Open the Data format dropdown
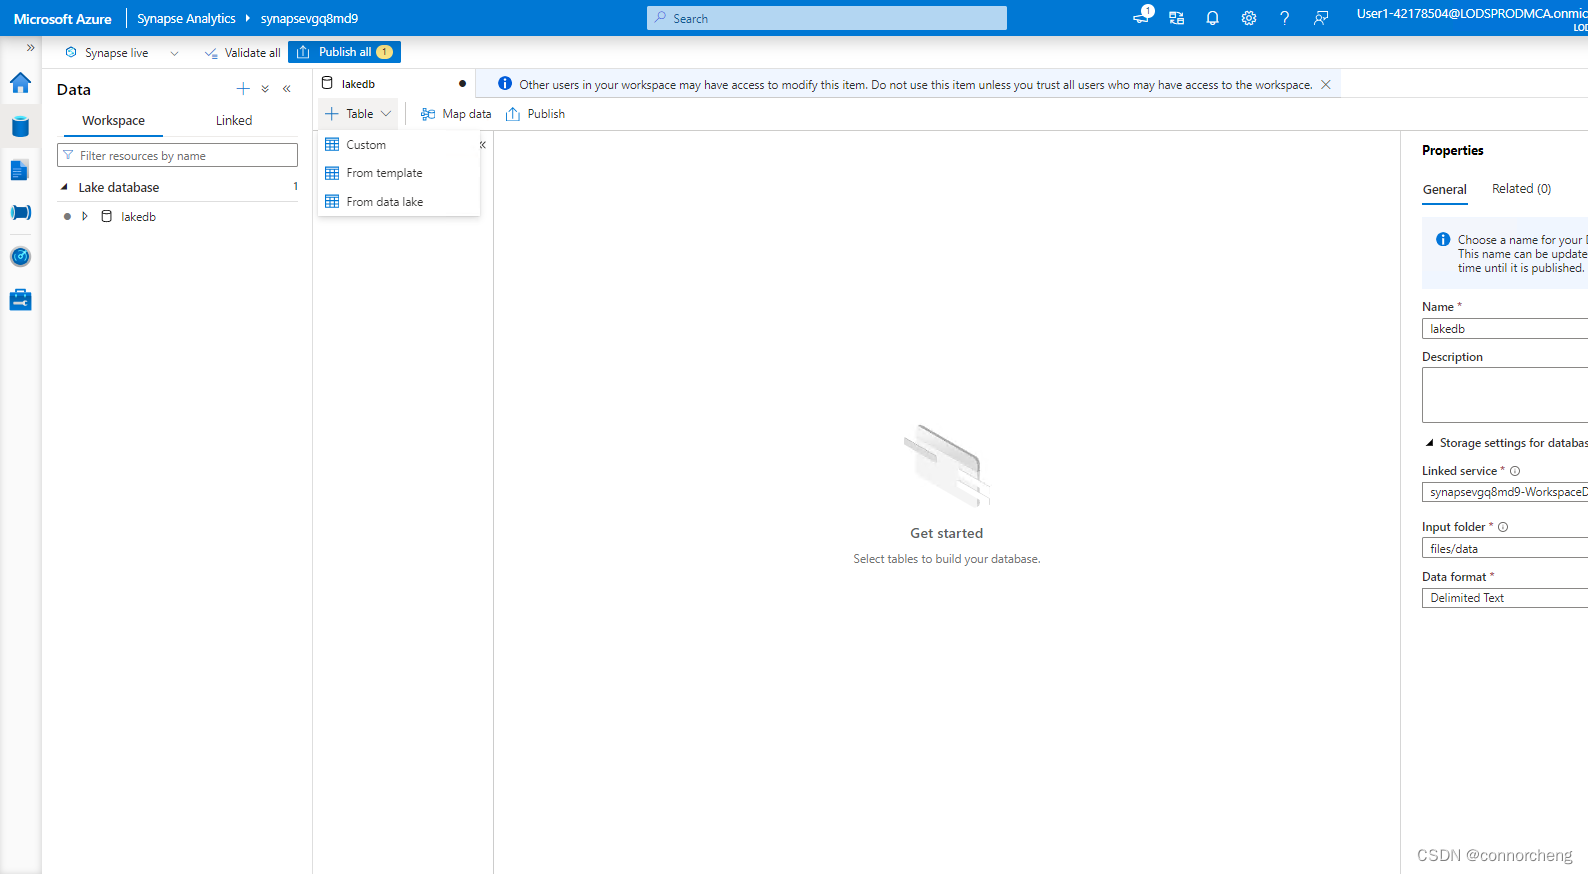Image resolution: width=1588 pixels, height=874 pixels. pos(1505,598)
